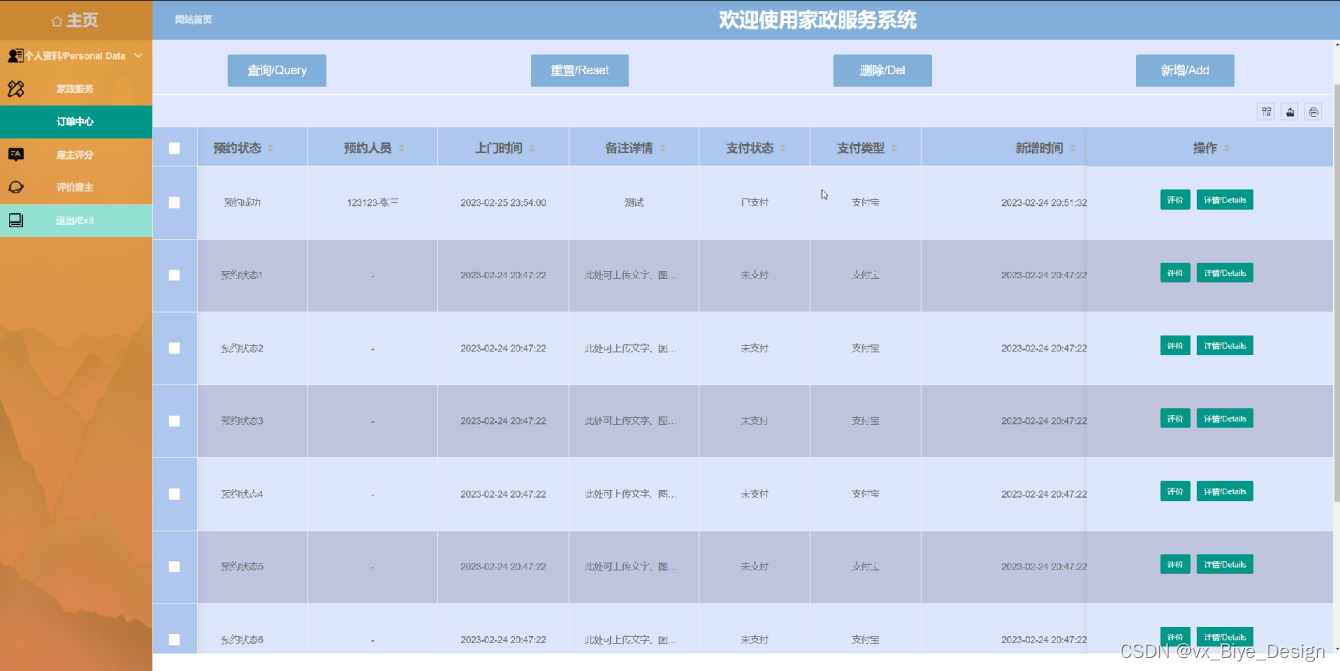This screenshot has width=1340, height=671.
Task: Click the 删除/Del button
Action: click(883, 71)
